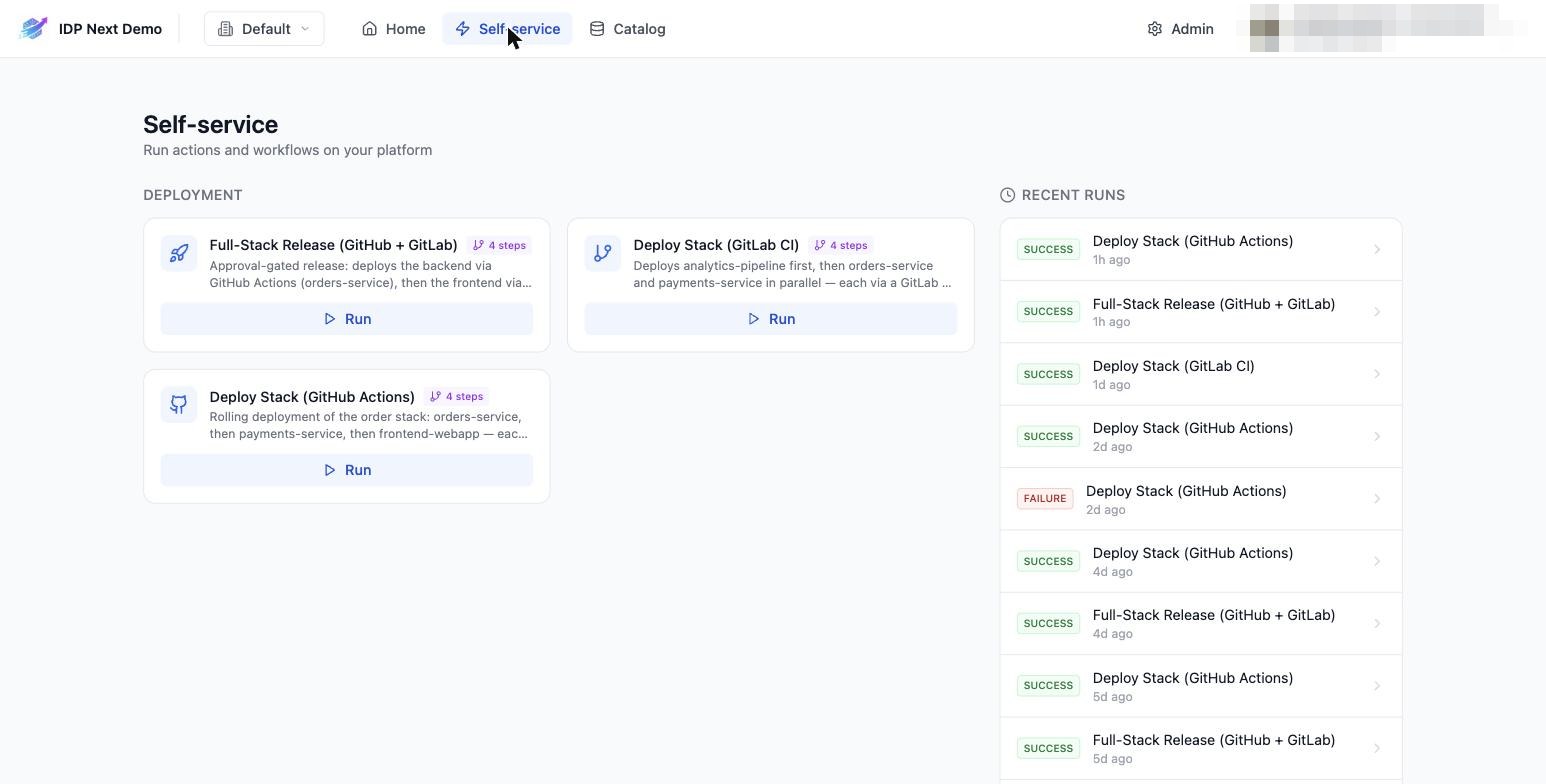Select the Self-service tab
Image resolution: width=1546 pixels, height=784 pixels.
507,29
